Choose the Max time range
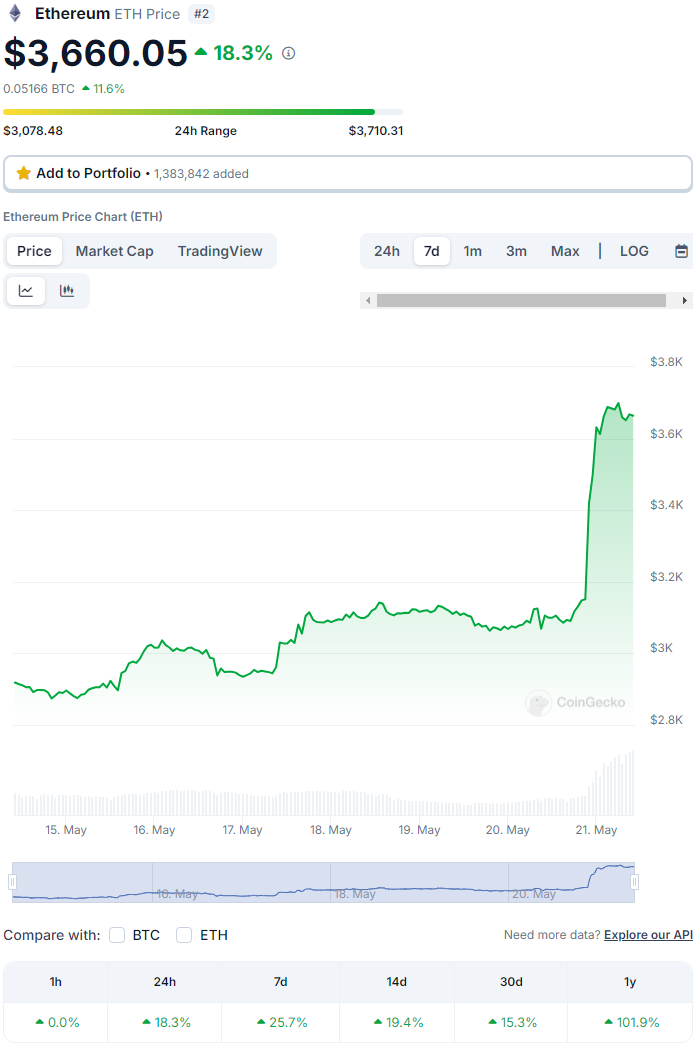This screenshot has height=1046, width=699. 565,251
